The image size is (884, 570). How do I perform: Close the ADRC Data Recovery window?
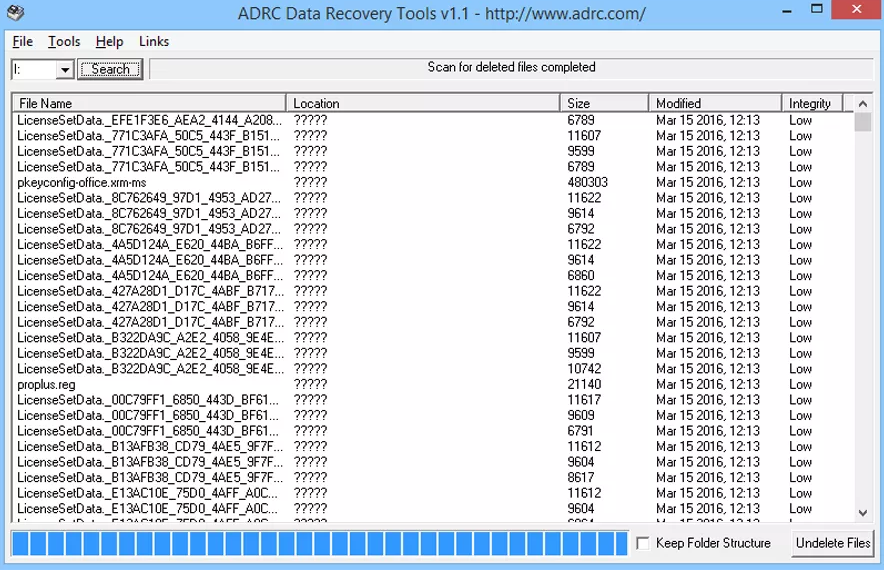[862, 13]
